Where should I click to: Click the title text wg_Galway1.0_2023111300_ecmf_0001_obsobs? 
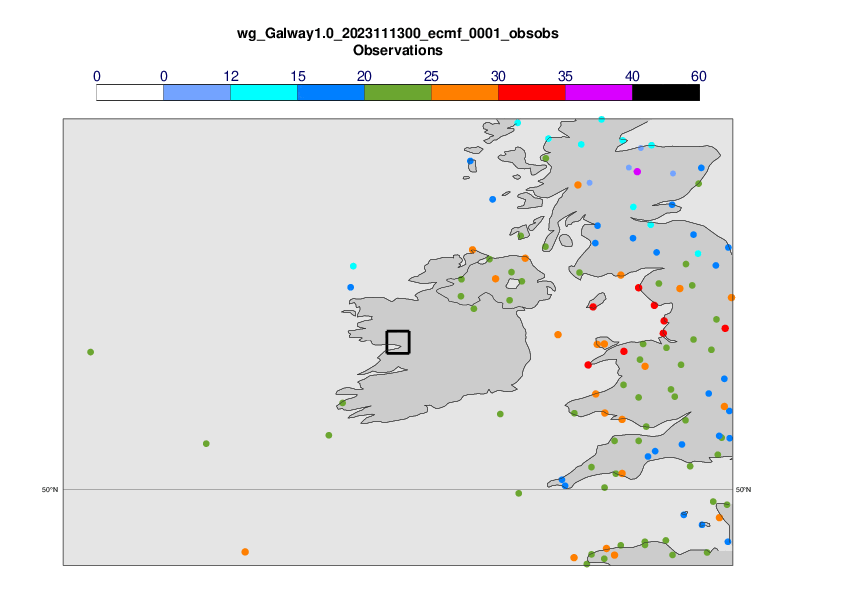[398, 33]
